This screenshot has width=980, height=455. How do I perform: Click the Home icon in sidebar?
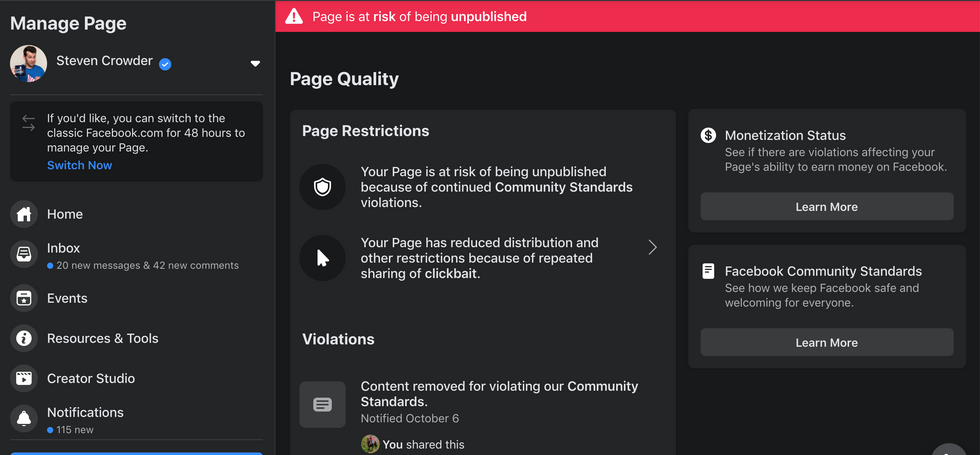pos(24,214)
